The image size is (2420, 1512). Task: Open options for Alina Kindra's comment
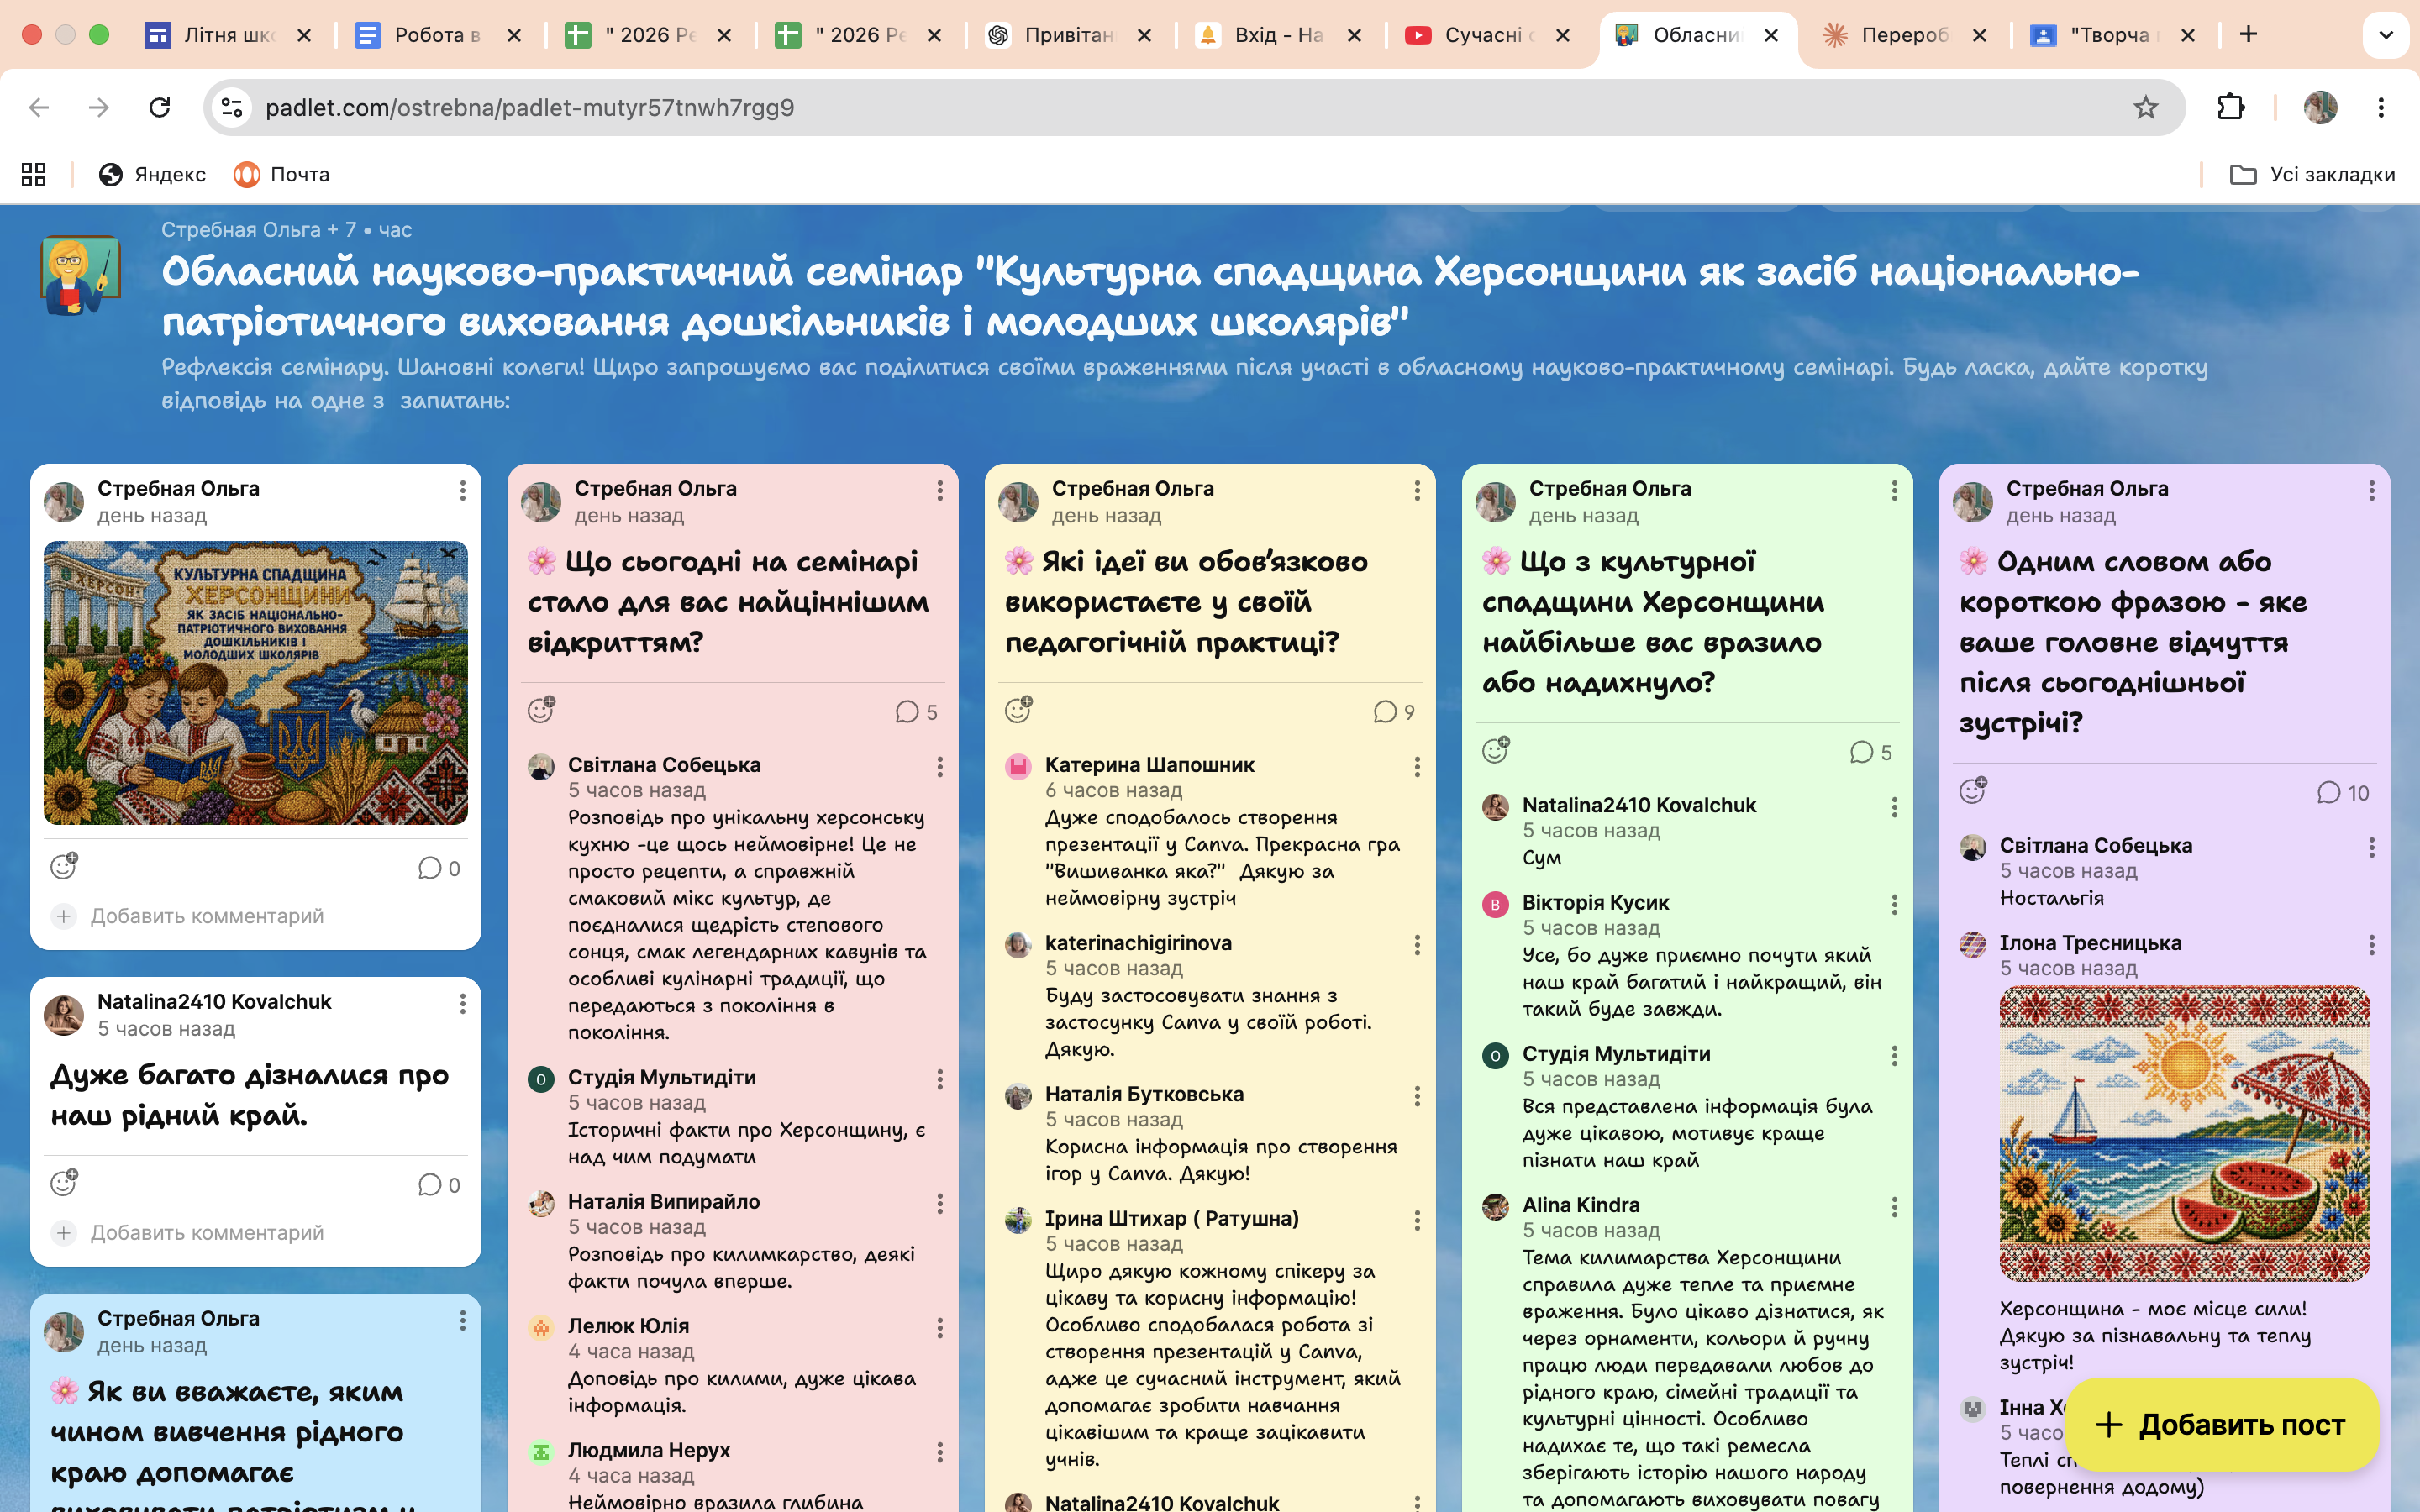[1894, 1207]
